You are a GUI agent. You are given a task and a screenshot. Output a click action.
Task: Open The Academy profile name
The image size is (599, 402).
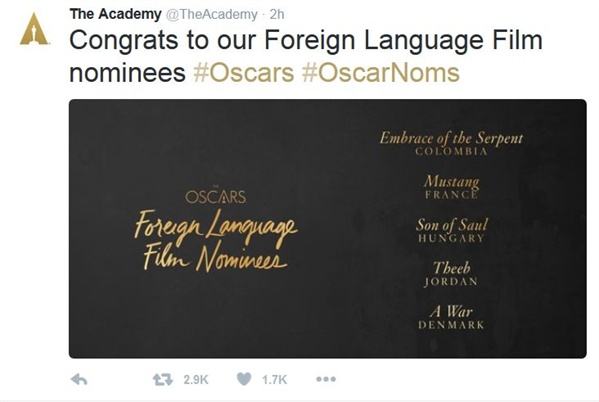[115, 14]
